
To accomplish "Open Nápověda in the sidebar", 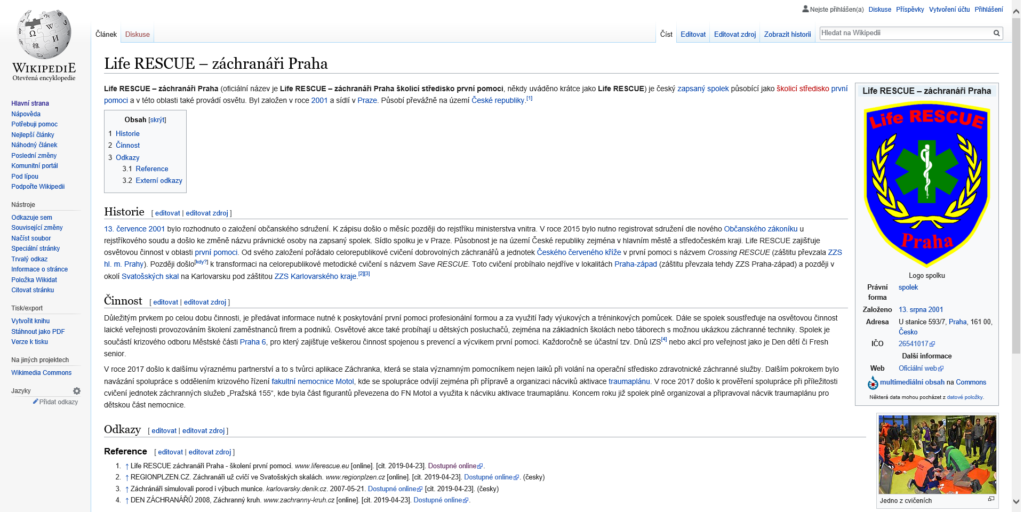I will coord(25,114).
